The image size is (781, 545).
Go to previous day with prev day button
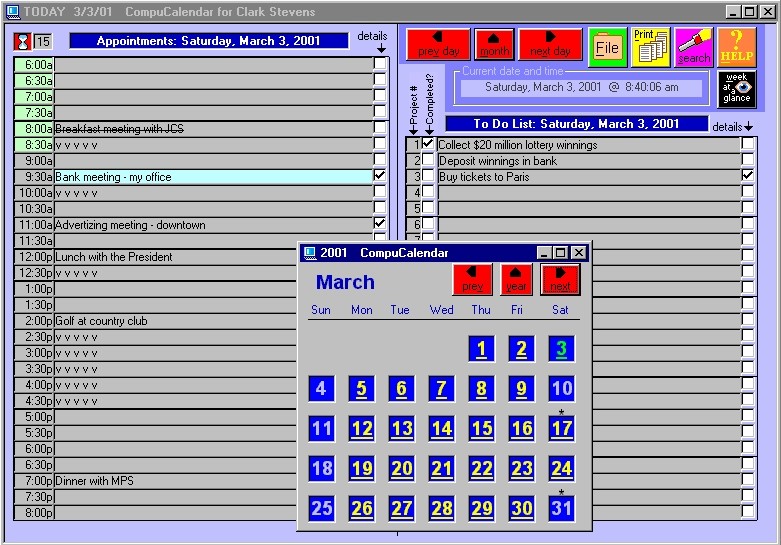coord(438,45)
